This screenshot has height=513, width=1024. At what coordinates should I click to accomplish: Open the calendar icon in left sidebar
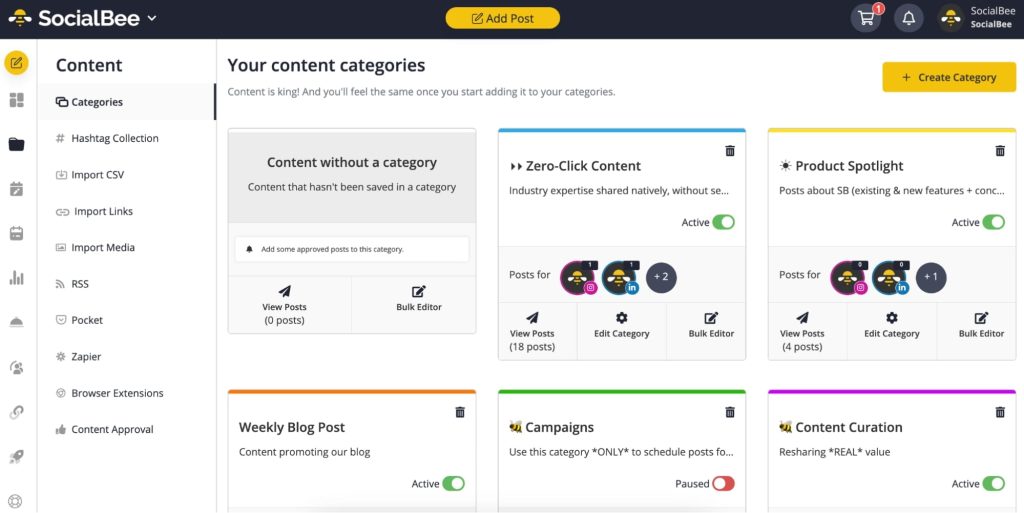(16, 234)
